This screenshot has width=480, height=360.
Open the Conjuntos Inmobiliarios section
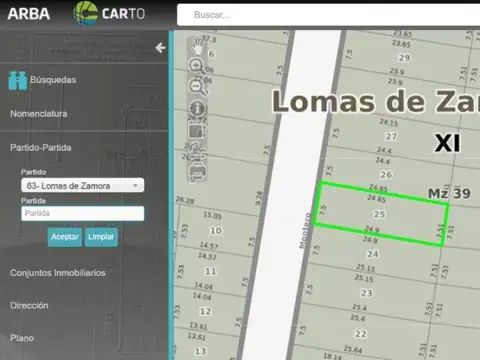click(x=58, y=273)
